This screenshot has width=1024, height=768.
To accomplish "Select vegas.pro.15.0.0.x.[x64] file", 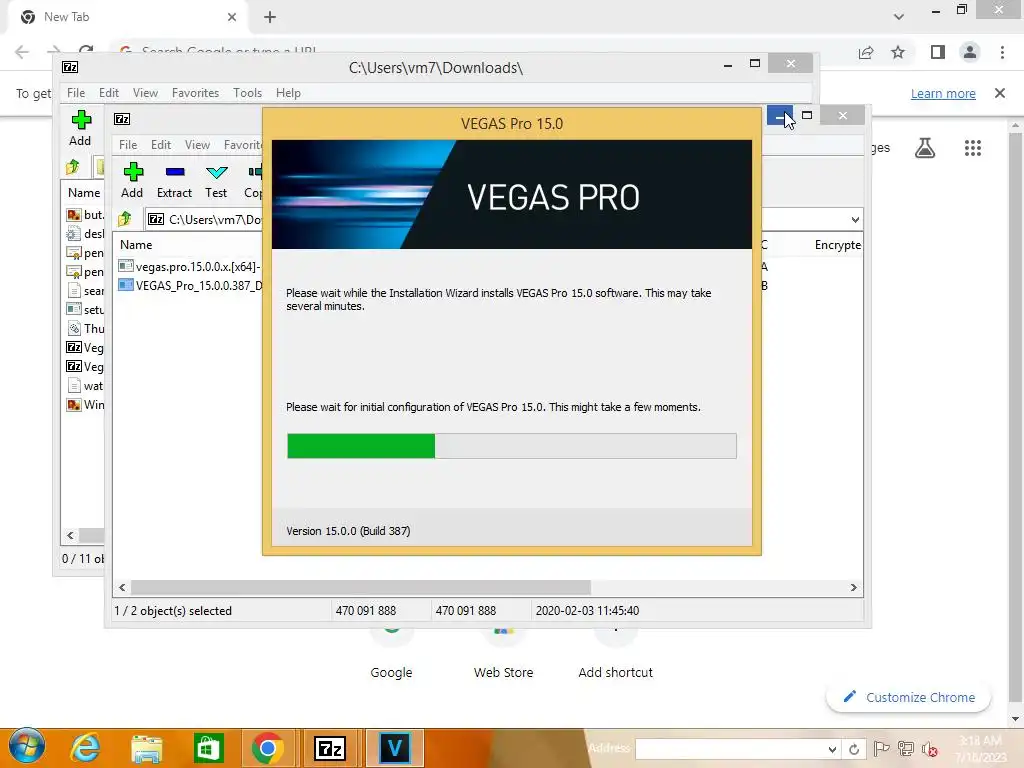I will tap(189, 266).
